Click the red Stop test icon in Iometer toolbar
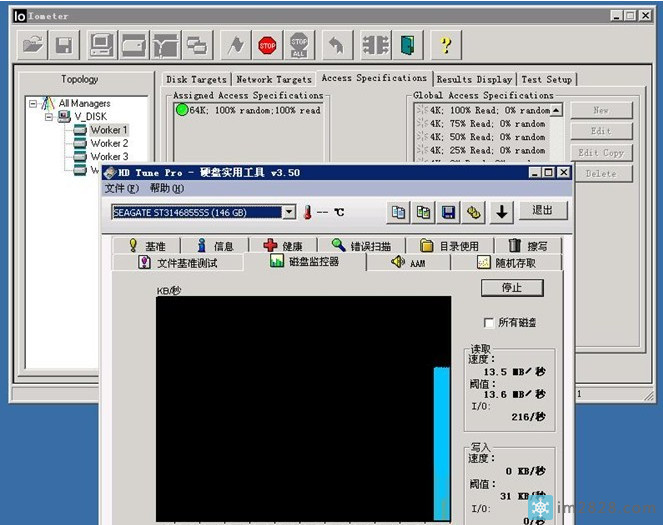The width and height of the screenshot is (663, 525). tap(267, 45)
